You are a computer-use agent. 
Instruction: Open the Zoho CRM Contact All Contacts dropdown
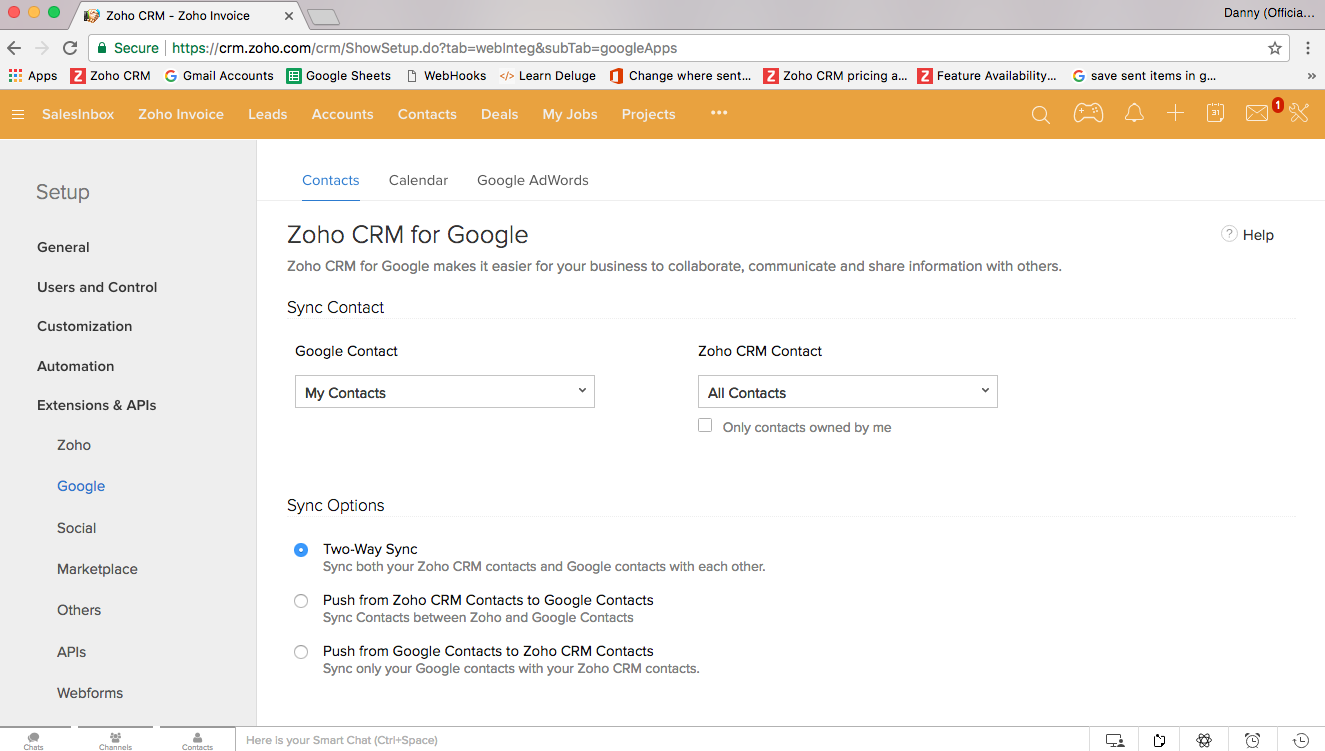click(x=848, y=392)
